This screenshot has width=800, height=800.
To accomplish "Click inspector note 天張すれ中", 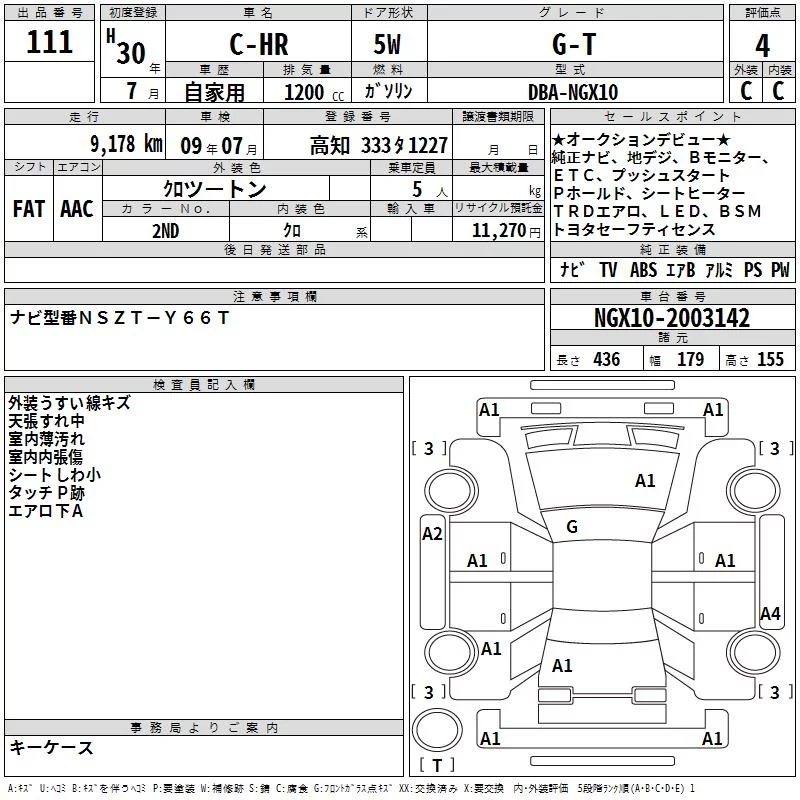I will (x=46, y=421).
